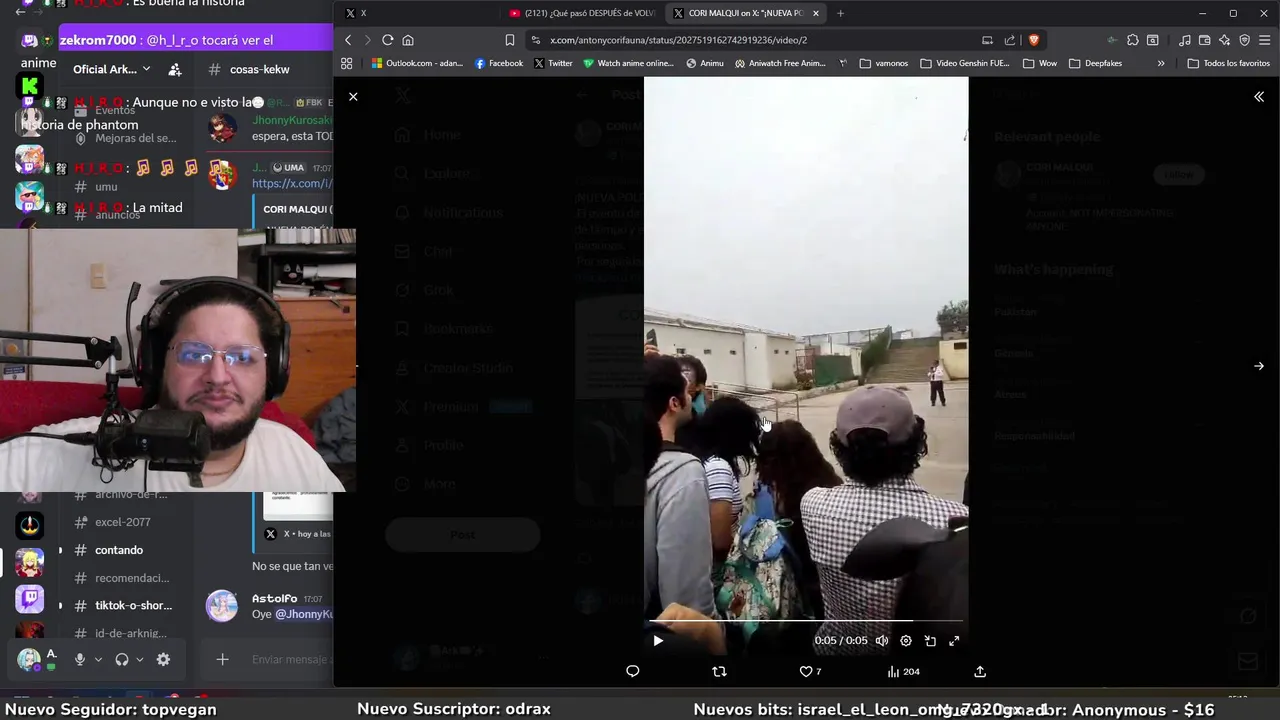Open the browser Leo AI sparkle icon
Viewport: 1280px width, 720px height.
pos(1225,40)
